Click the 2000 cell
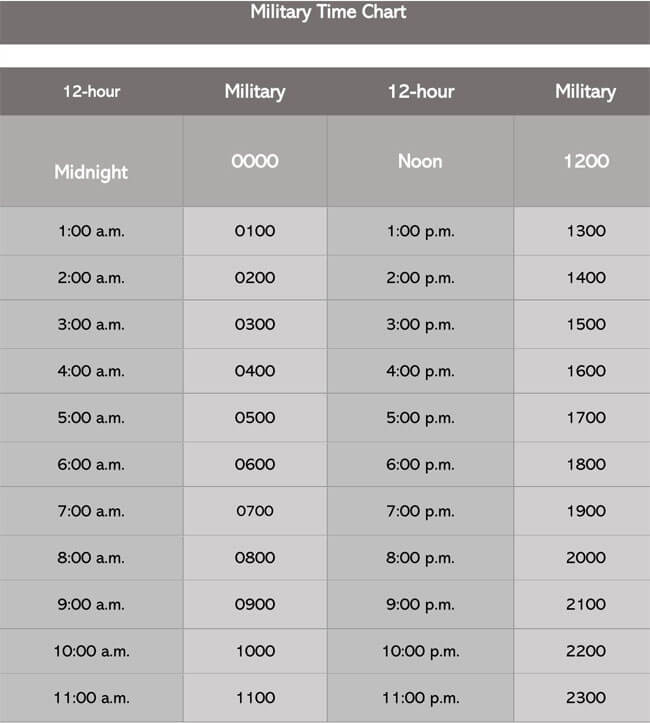 (x=585, y=558)
